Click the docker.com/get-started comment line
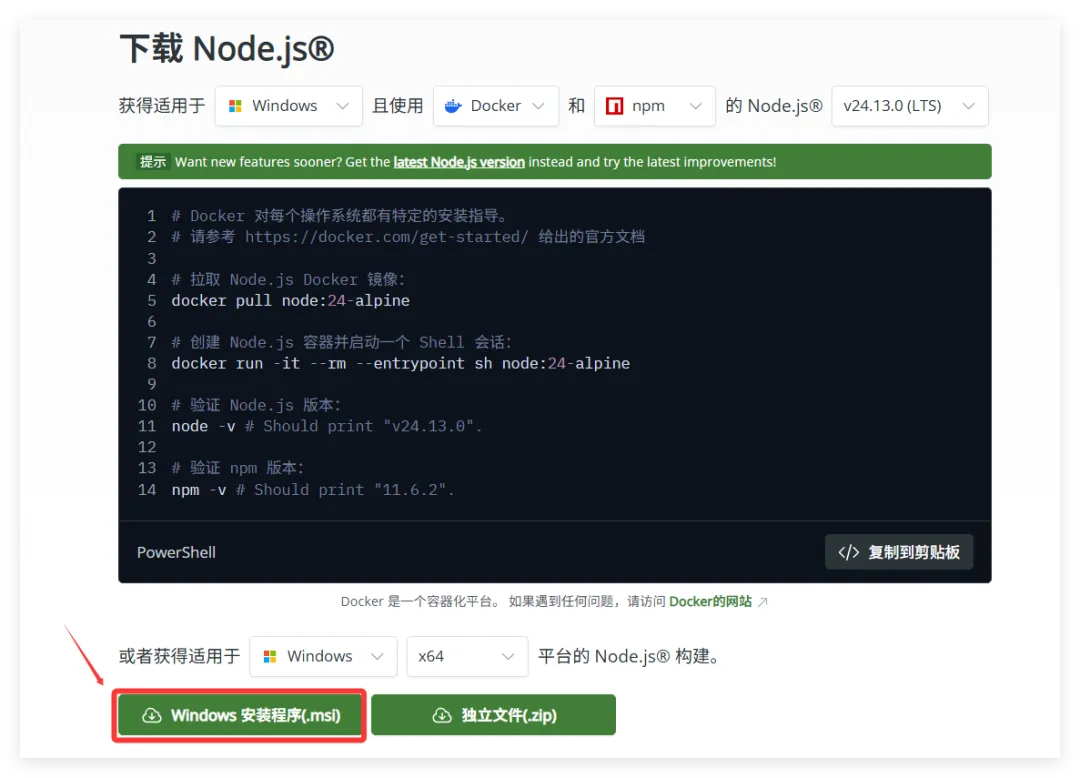The image size is (1080, 778). click(408, 237)
